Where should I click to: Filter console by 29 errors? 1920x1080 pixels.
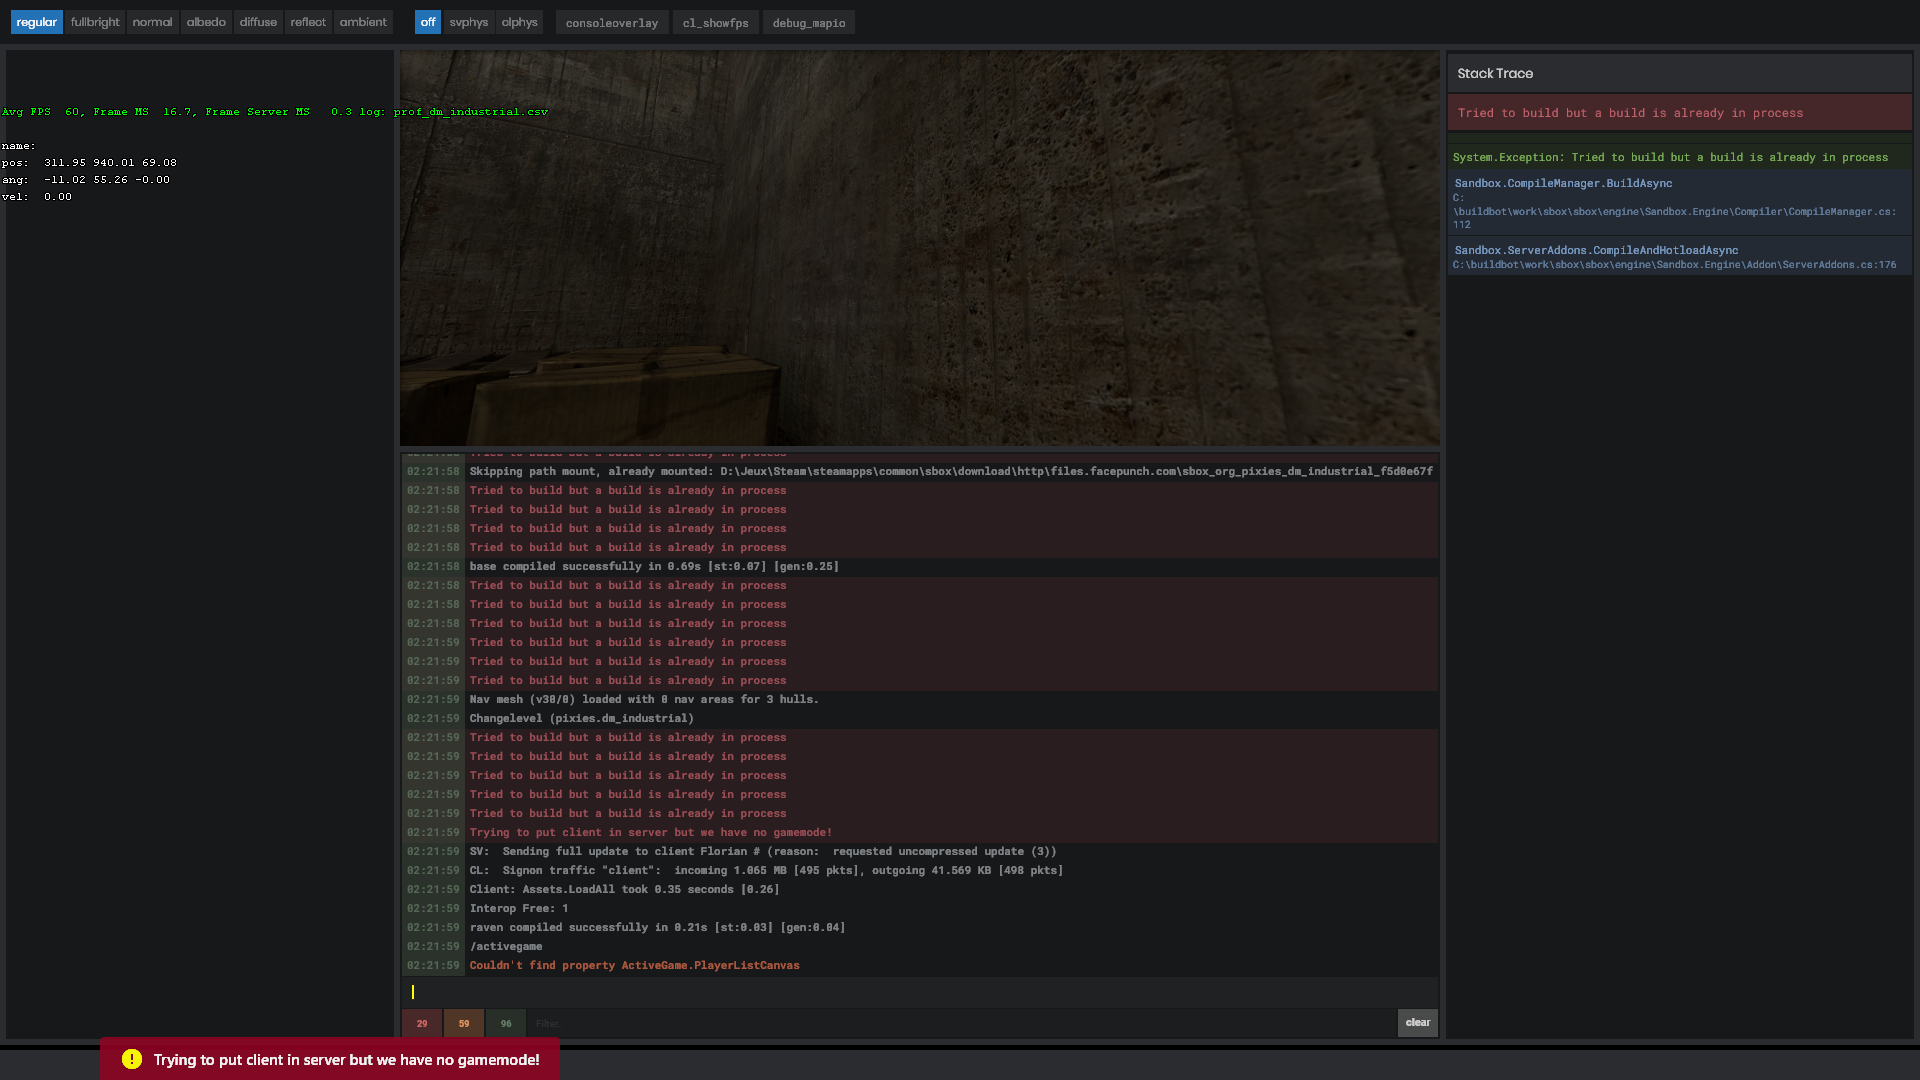pos(421,1023)
